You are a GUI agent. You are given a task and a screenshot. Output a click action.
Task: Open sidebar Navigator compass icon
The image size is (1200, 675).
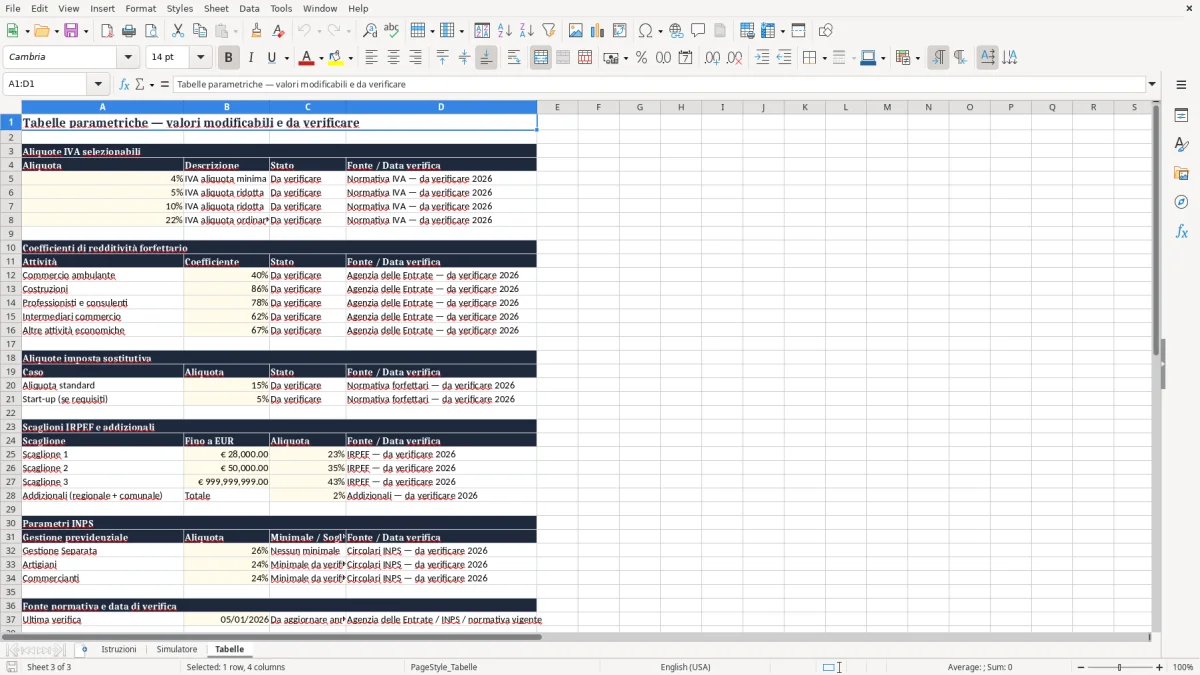coord(1181,202)
